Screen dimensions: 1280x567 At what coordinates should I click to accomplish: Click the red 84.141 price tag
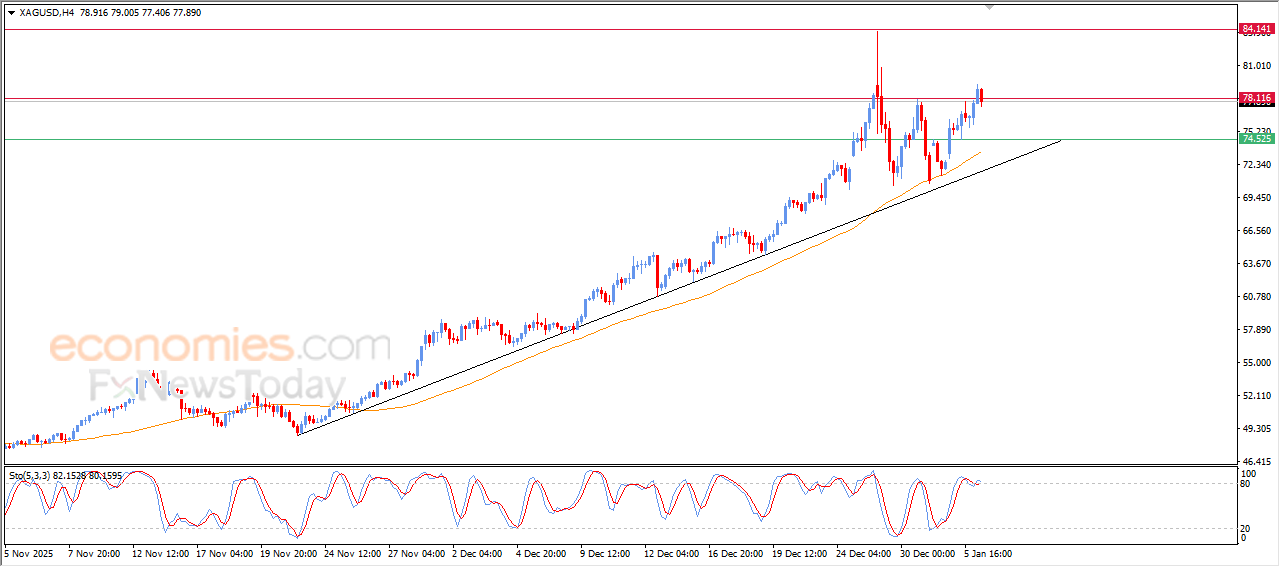coord(1255,29)
